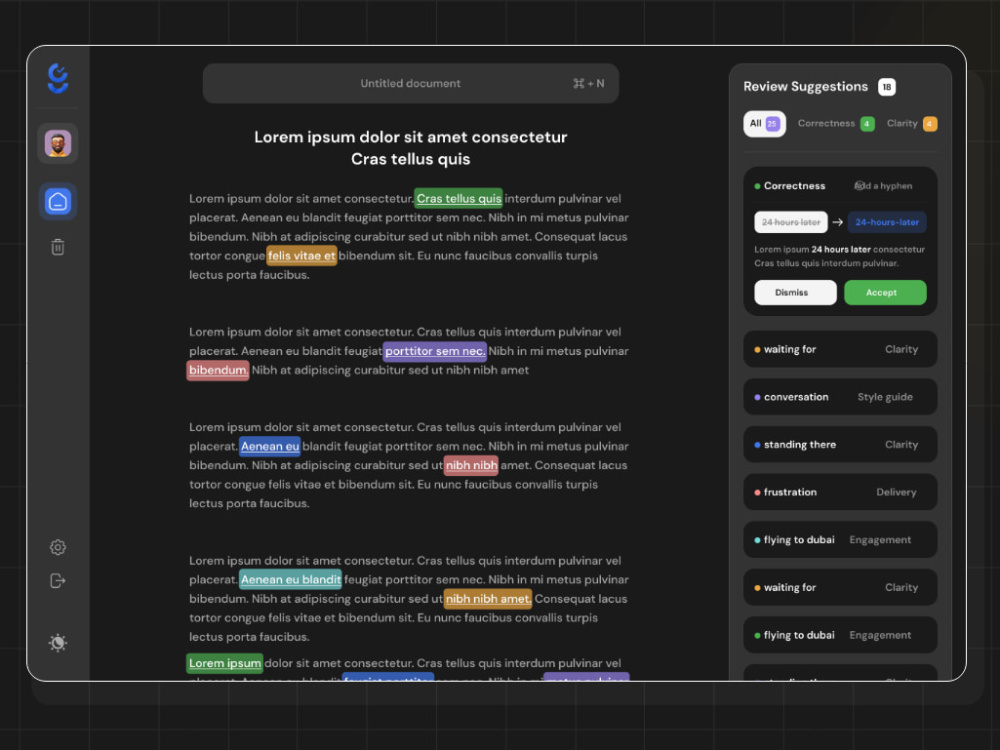Expand the conversation Style guide suggestion

tap(840, 397)
